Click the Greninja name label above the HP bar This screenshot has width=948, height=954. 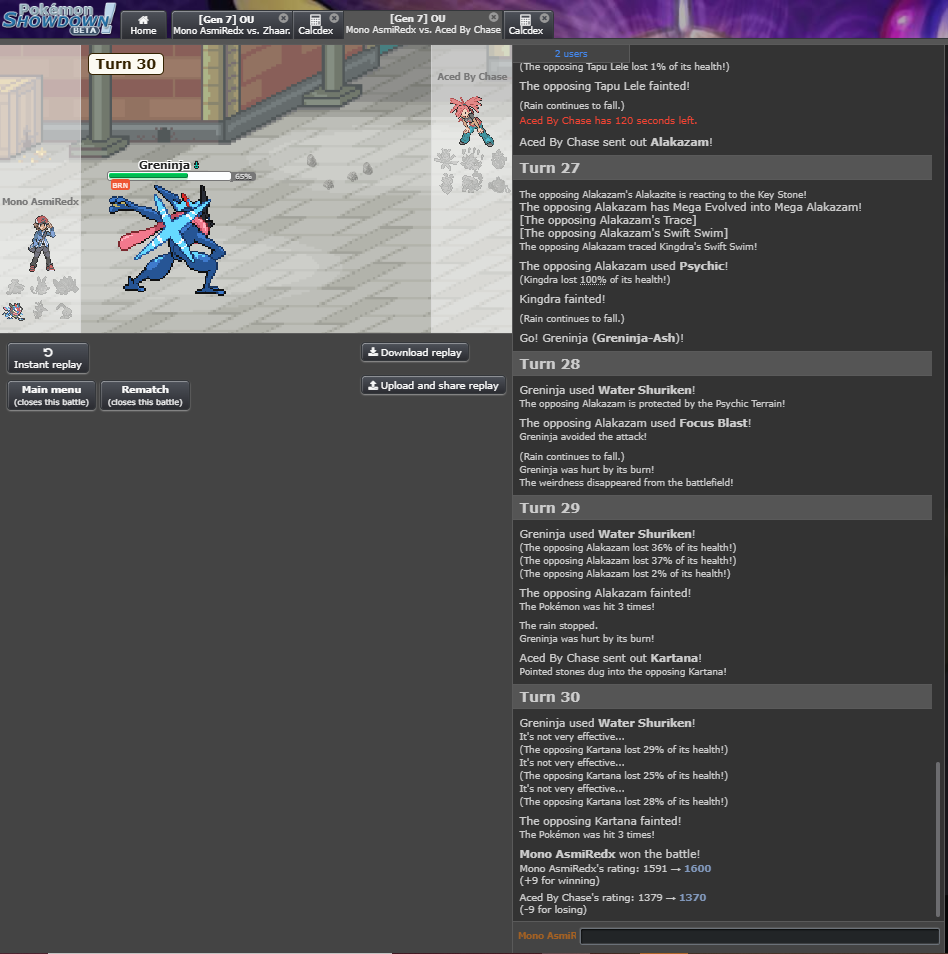164,165
